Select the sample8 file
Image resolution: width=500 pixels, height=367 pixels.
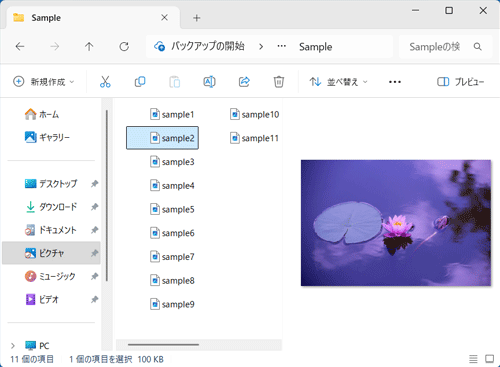[x=172, y=281]
